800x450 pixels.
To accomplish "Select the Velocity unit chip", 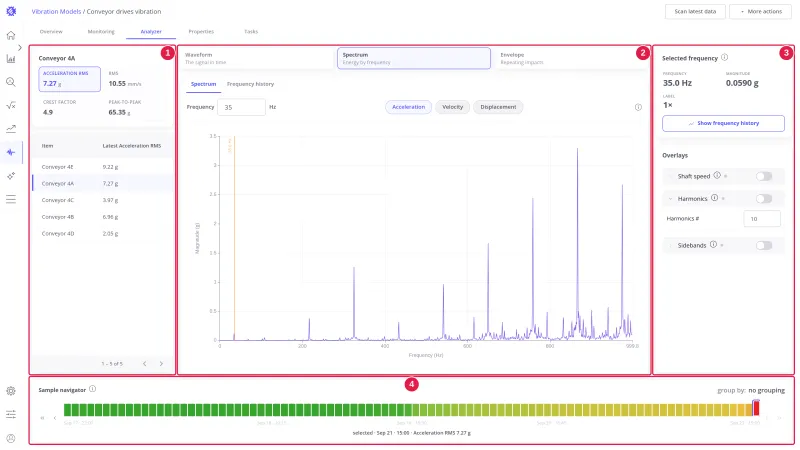I will point(453,107).
